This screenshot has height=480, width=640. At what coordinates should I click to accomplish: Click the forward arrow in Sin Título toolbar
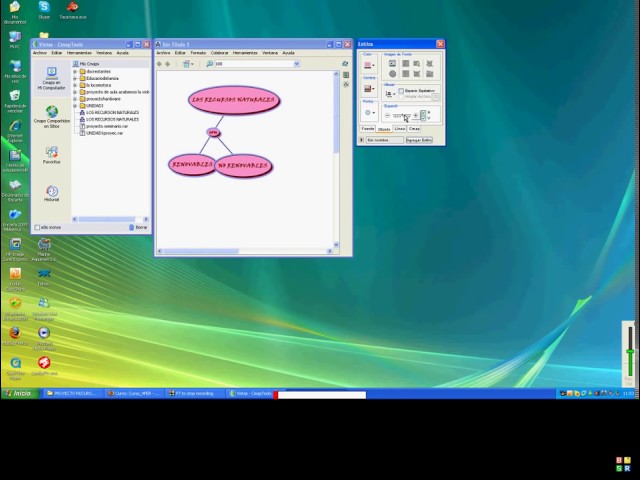(167, 64)
